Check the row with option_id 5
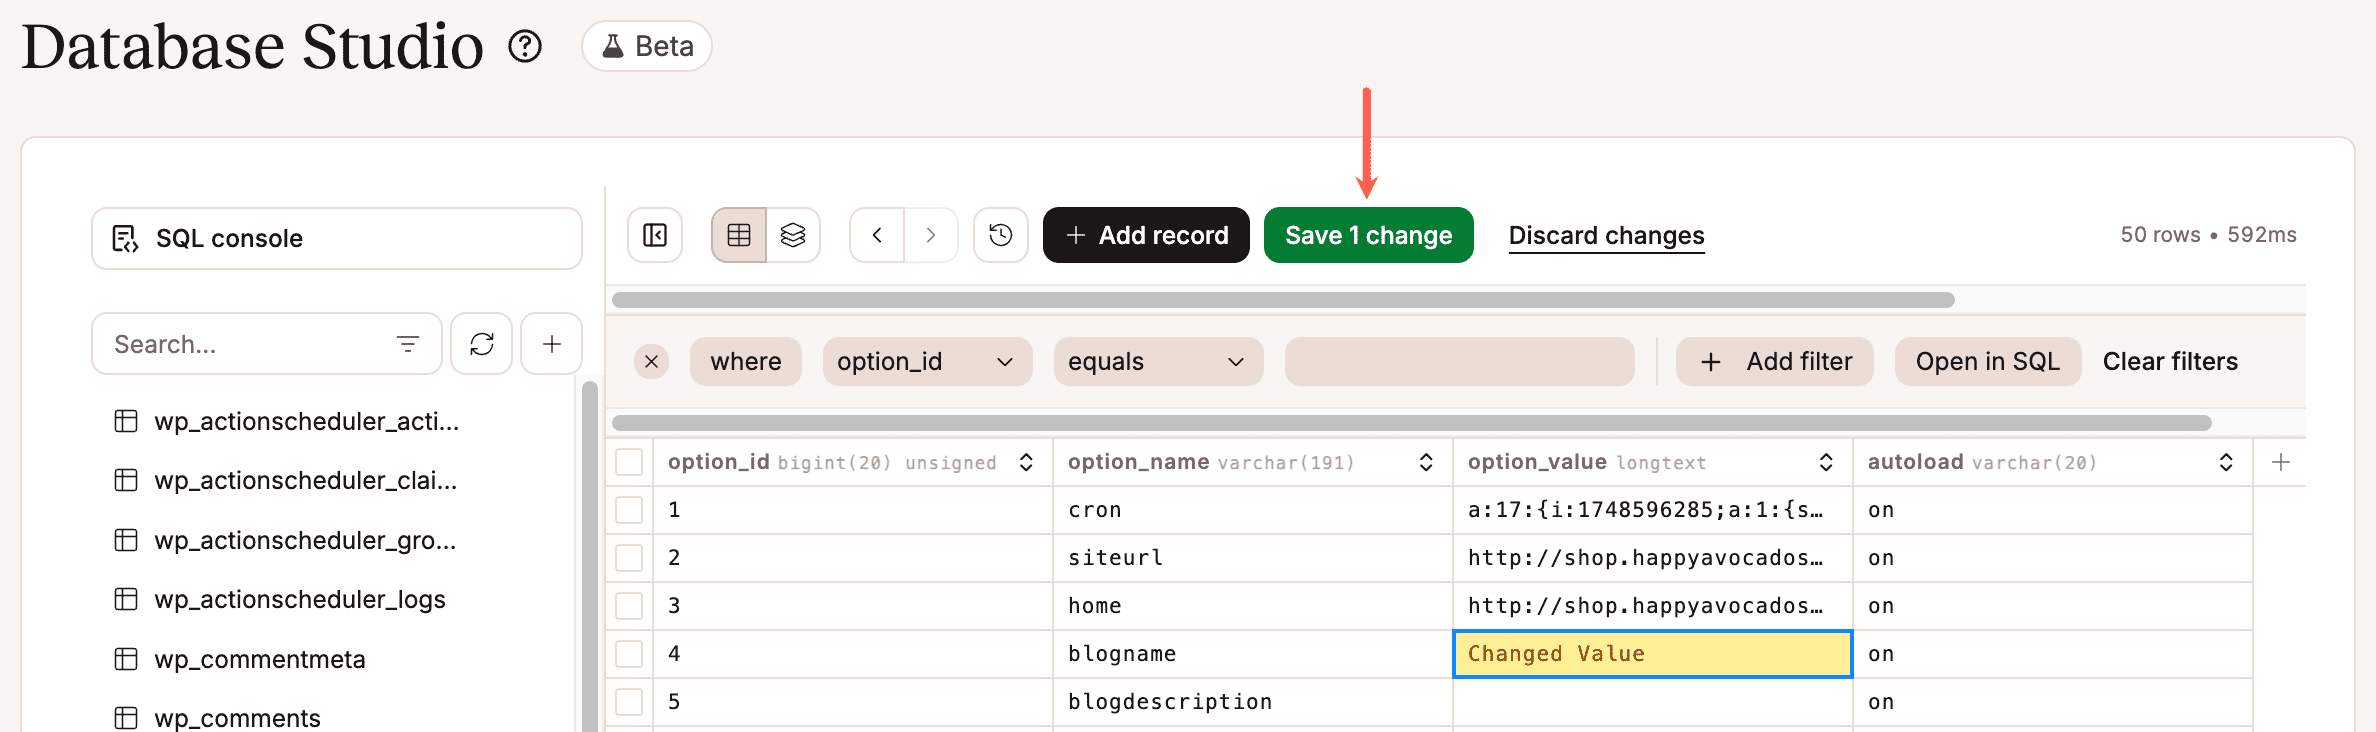Screen dimensions: 2376x732 click(629, 702)
